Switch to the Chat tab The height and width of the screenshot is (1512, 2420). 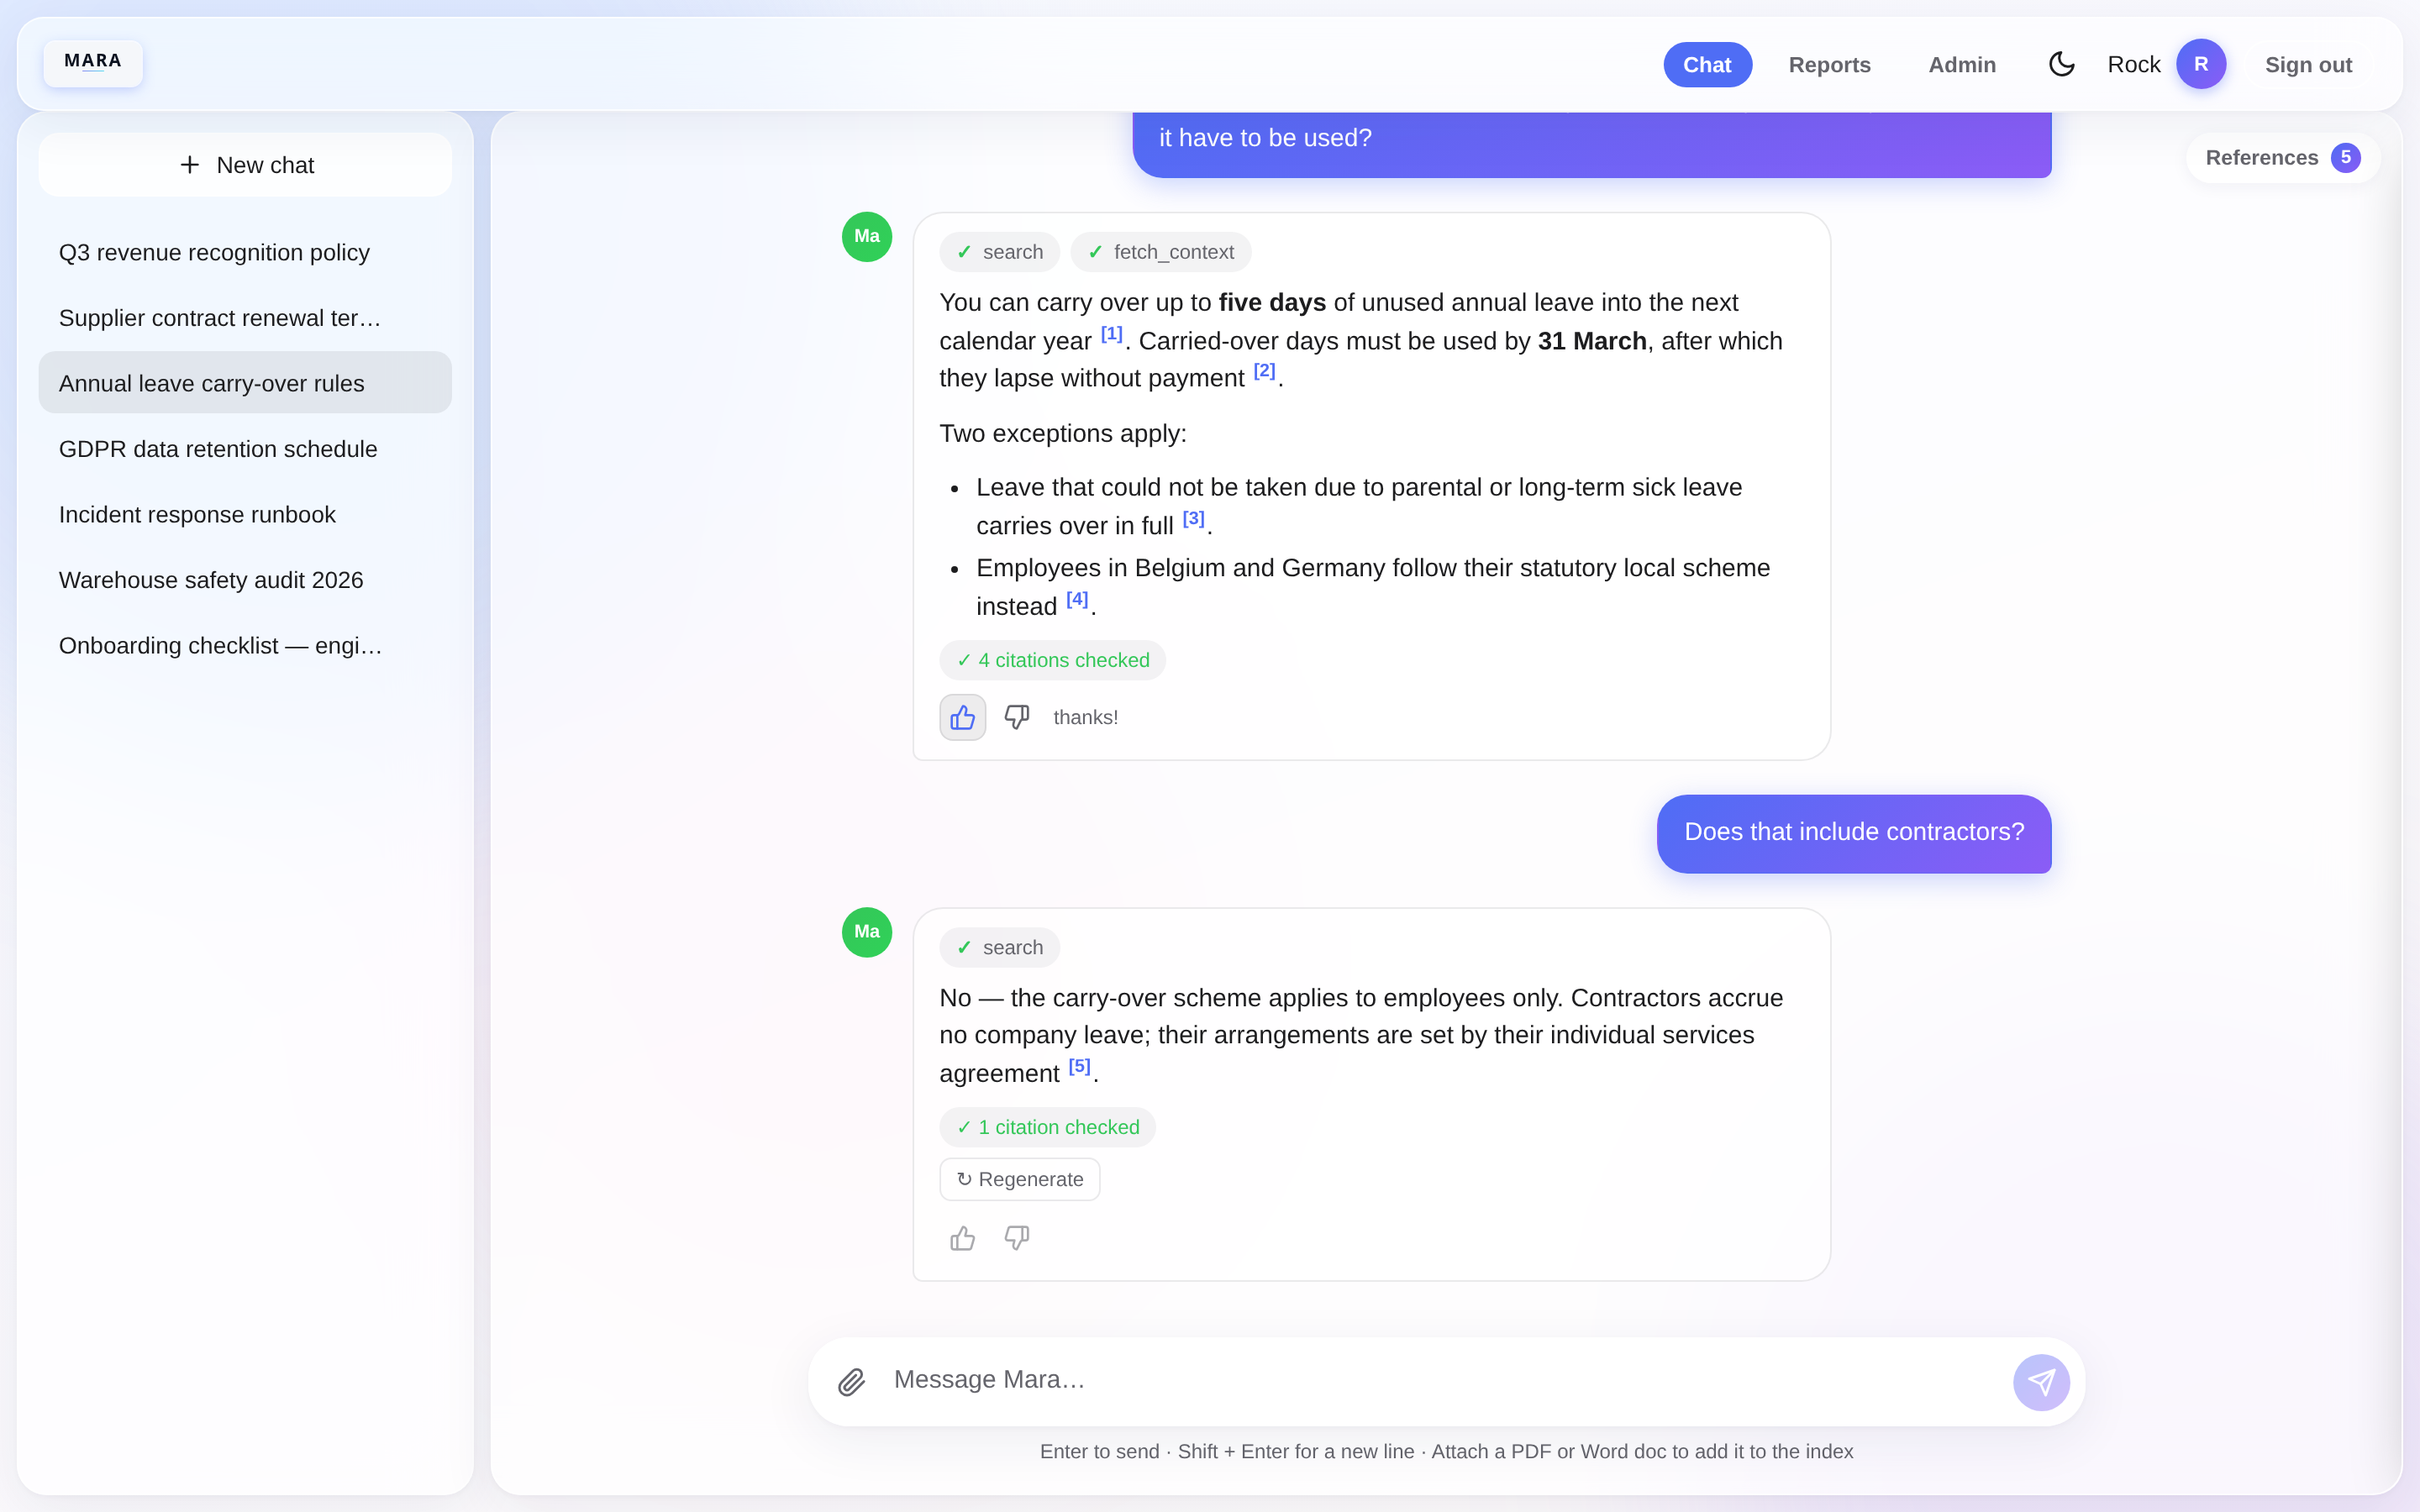[x=1707, y=64]
